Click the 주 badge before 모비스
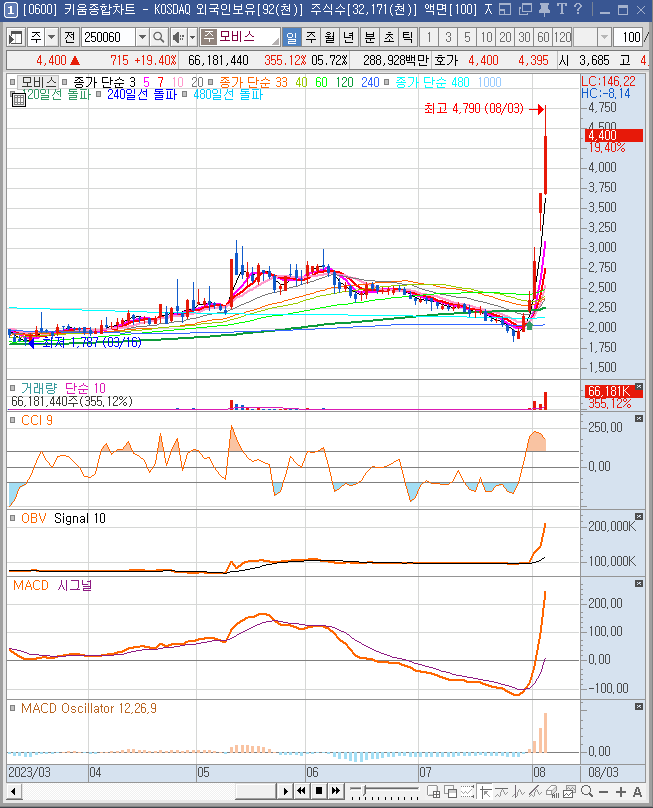Screen dimensions: 653x808 click(208, 37)
